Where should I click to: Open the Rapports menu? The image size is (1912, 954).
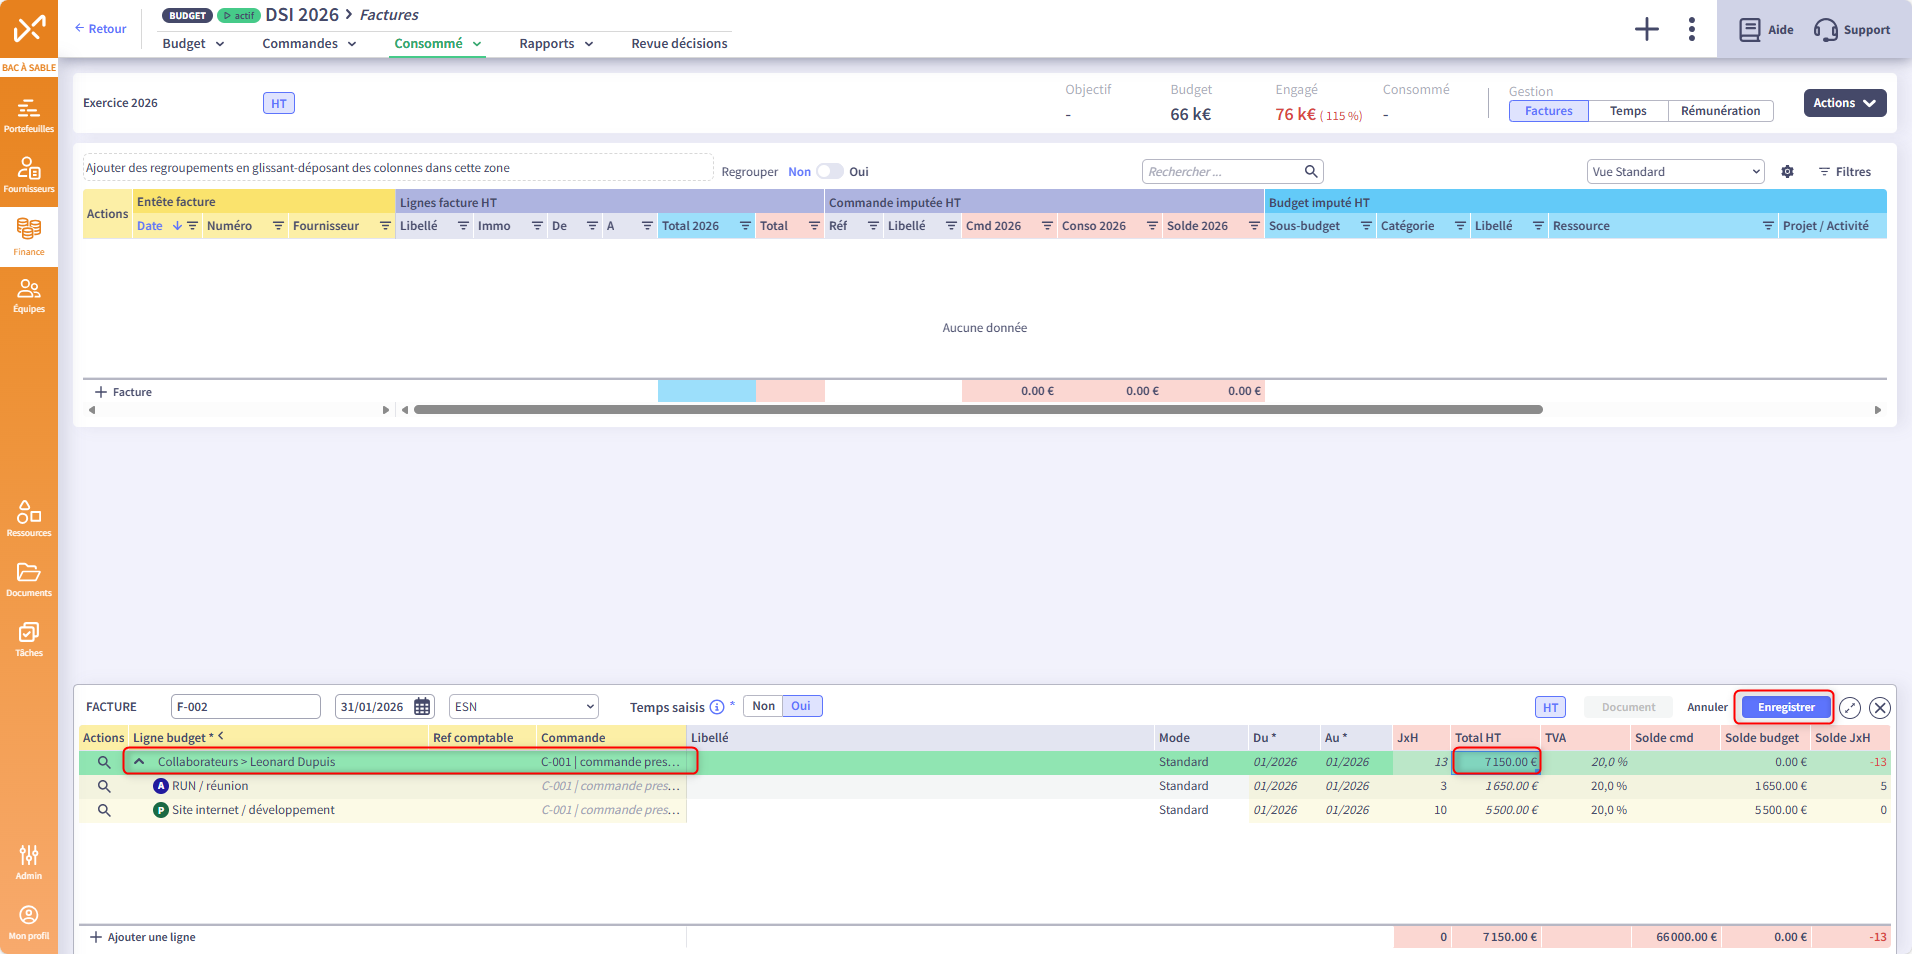[556, 44]
